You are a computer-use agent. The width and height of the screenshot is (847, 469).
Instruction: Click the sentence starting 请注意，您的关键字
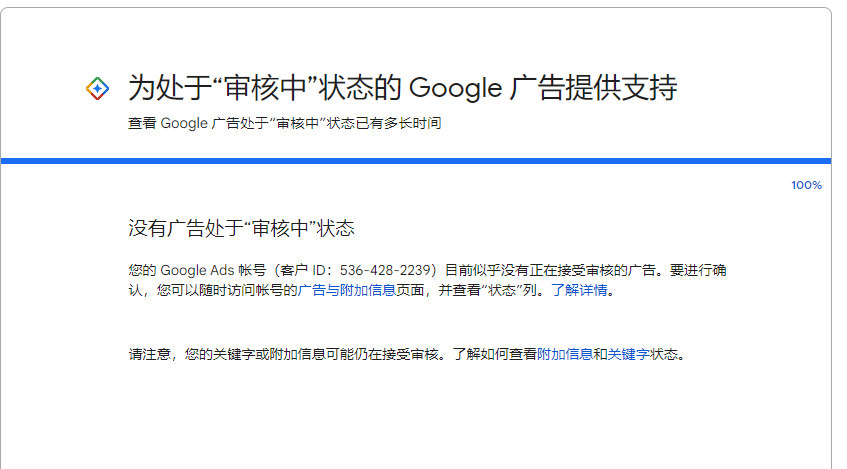pyautogui.click(x=407, y=354)
